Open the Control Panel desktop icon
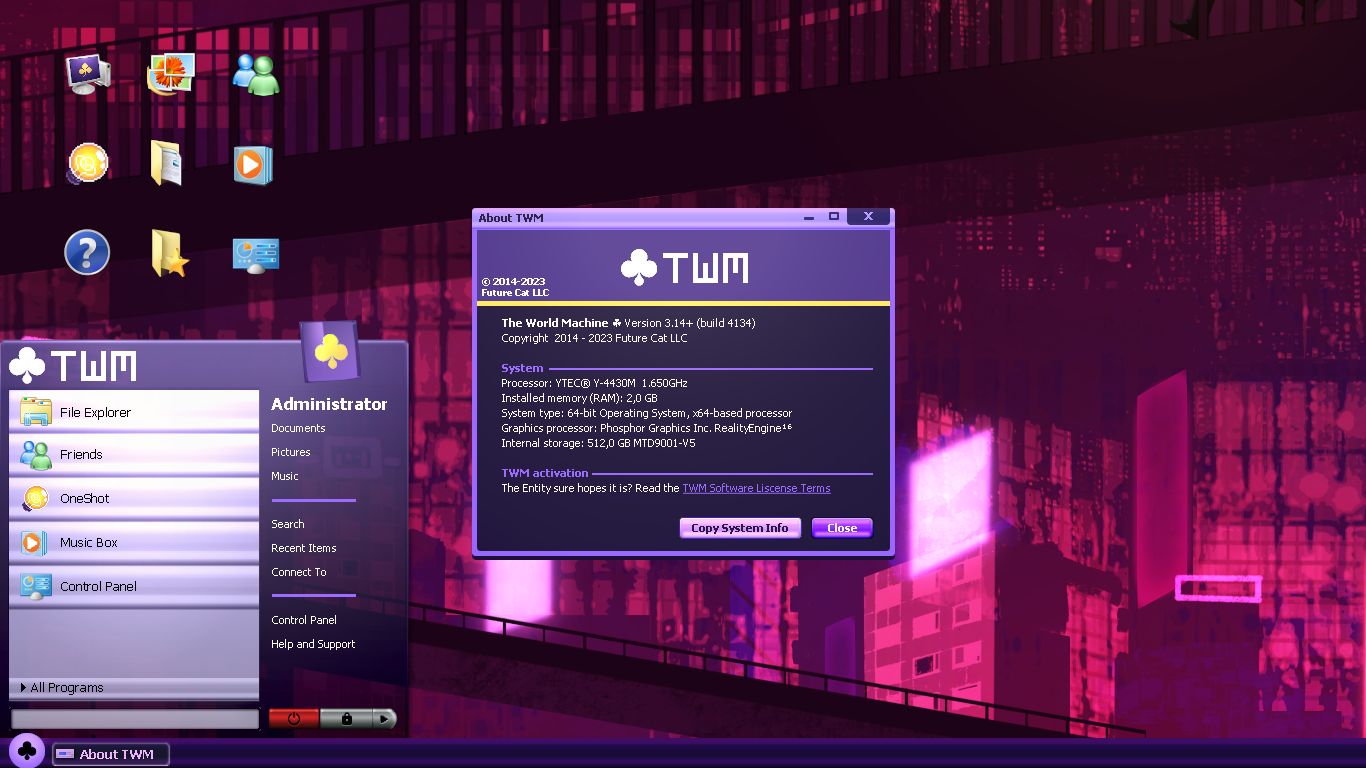The width and height of the screenshot is (1366, 768). (x=255, y=255)
